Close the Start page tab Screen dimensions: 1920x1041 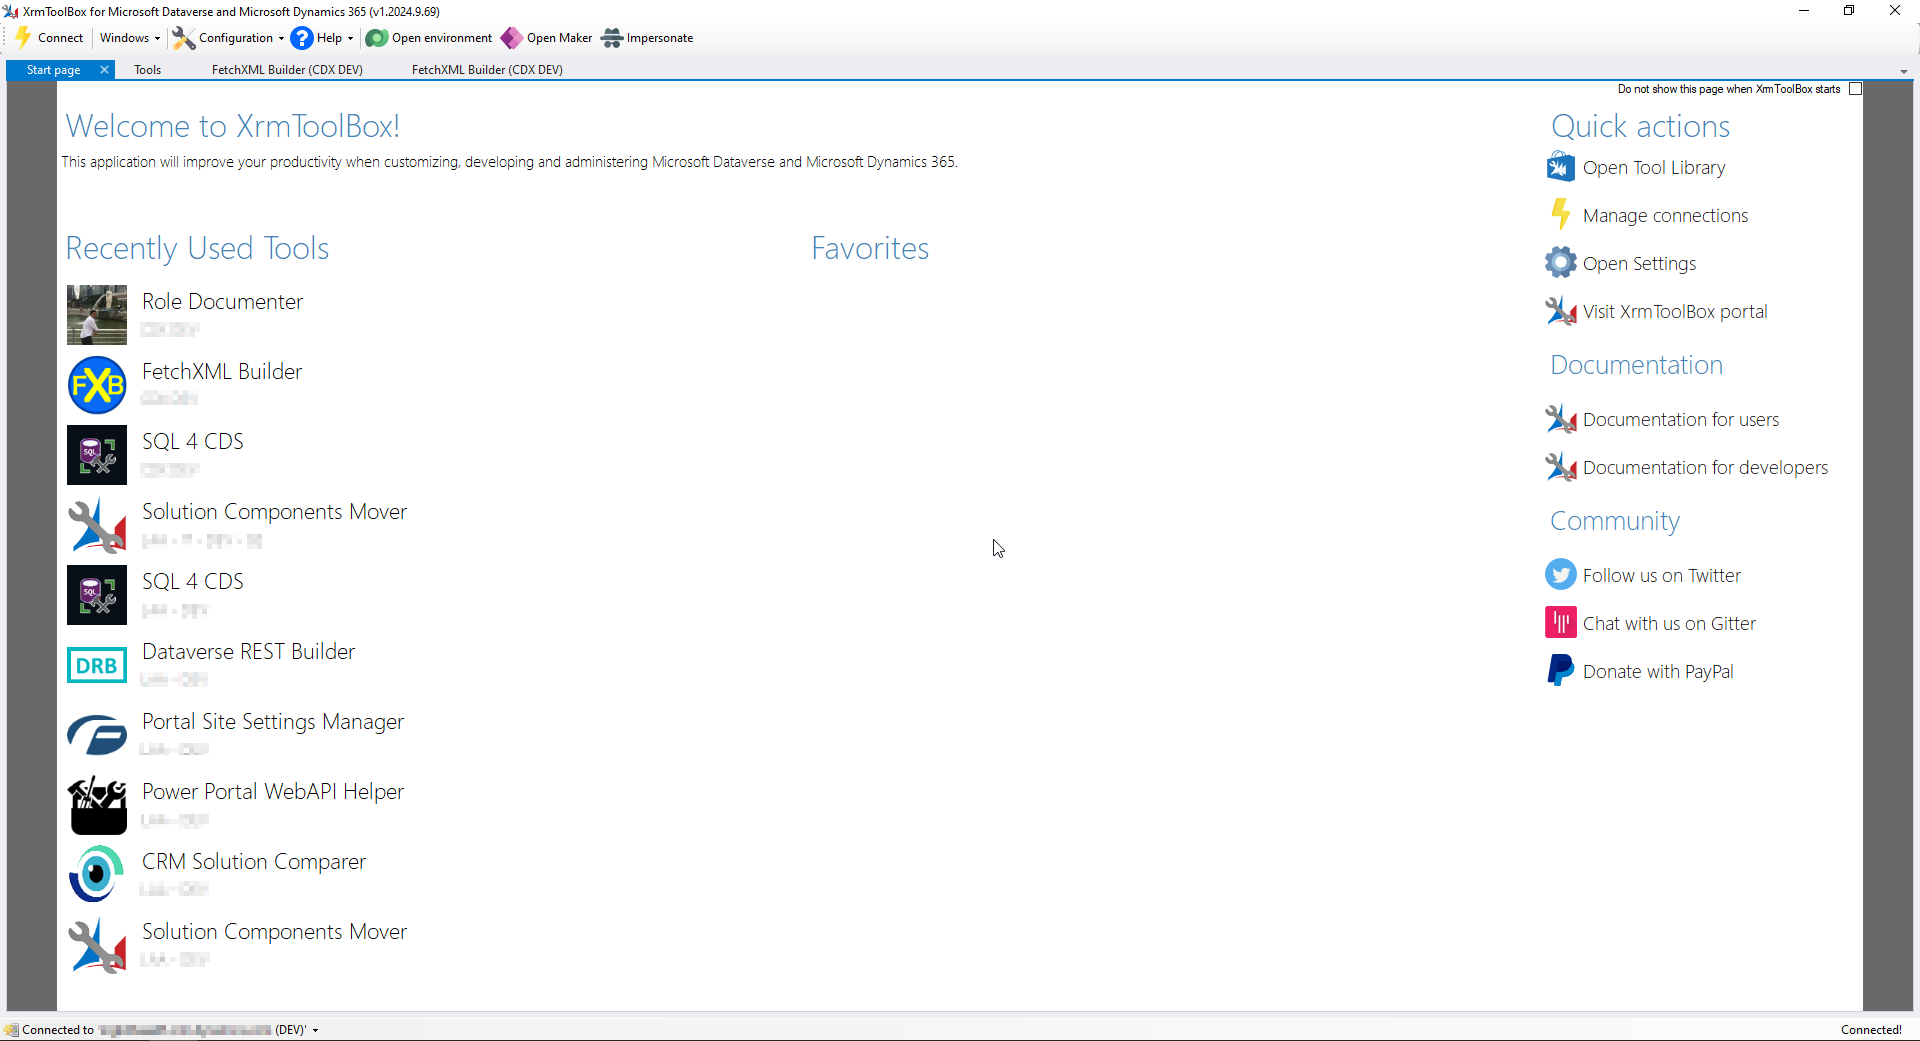coord(104,70)
